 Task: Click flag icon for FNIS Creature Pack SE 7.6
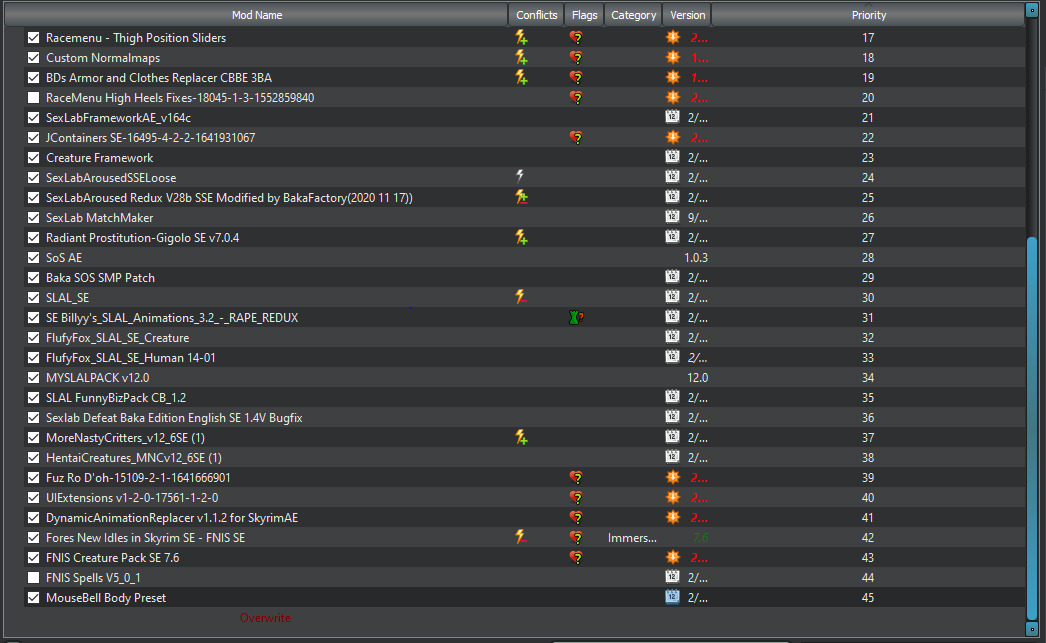(576, 558)
